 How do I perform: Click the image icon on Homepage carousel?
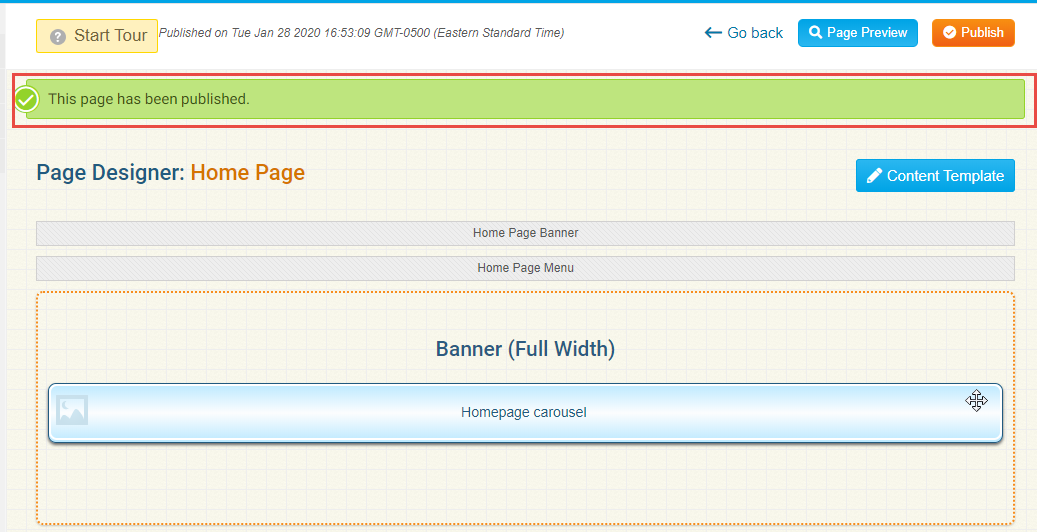click(72, 410)
